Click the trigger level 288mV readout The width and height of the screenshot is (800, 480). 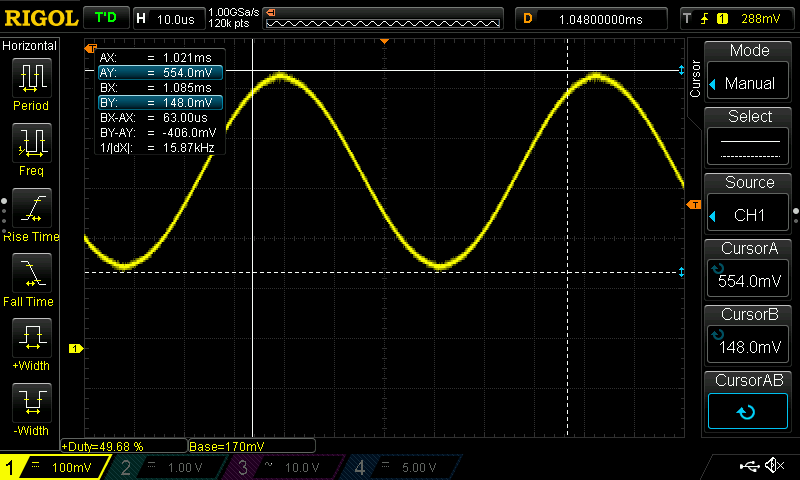[760, 19]
